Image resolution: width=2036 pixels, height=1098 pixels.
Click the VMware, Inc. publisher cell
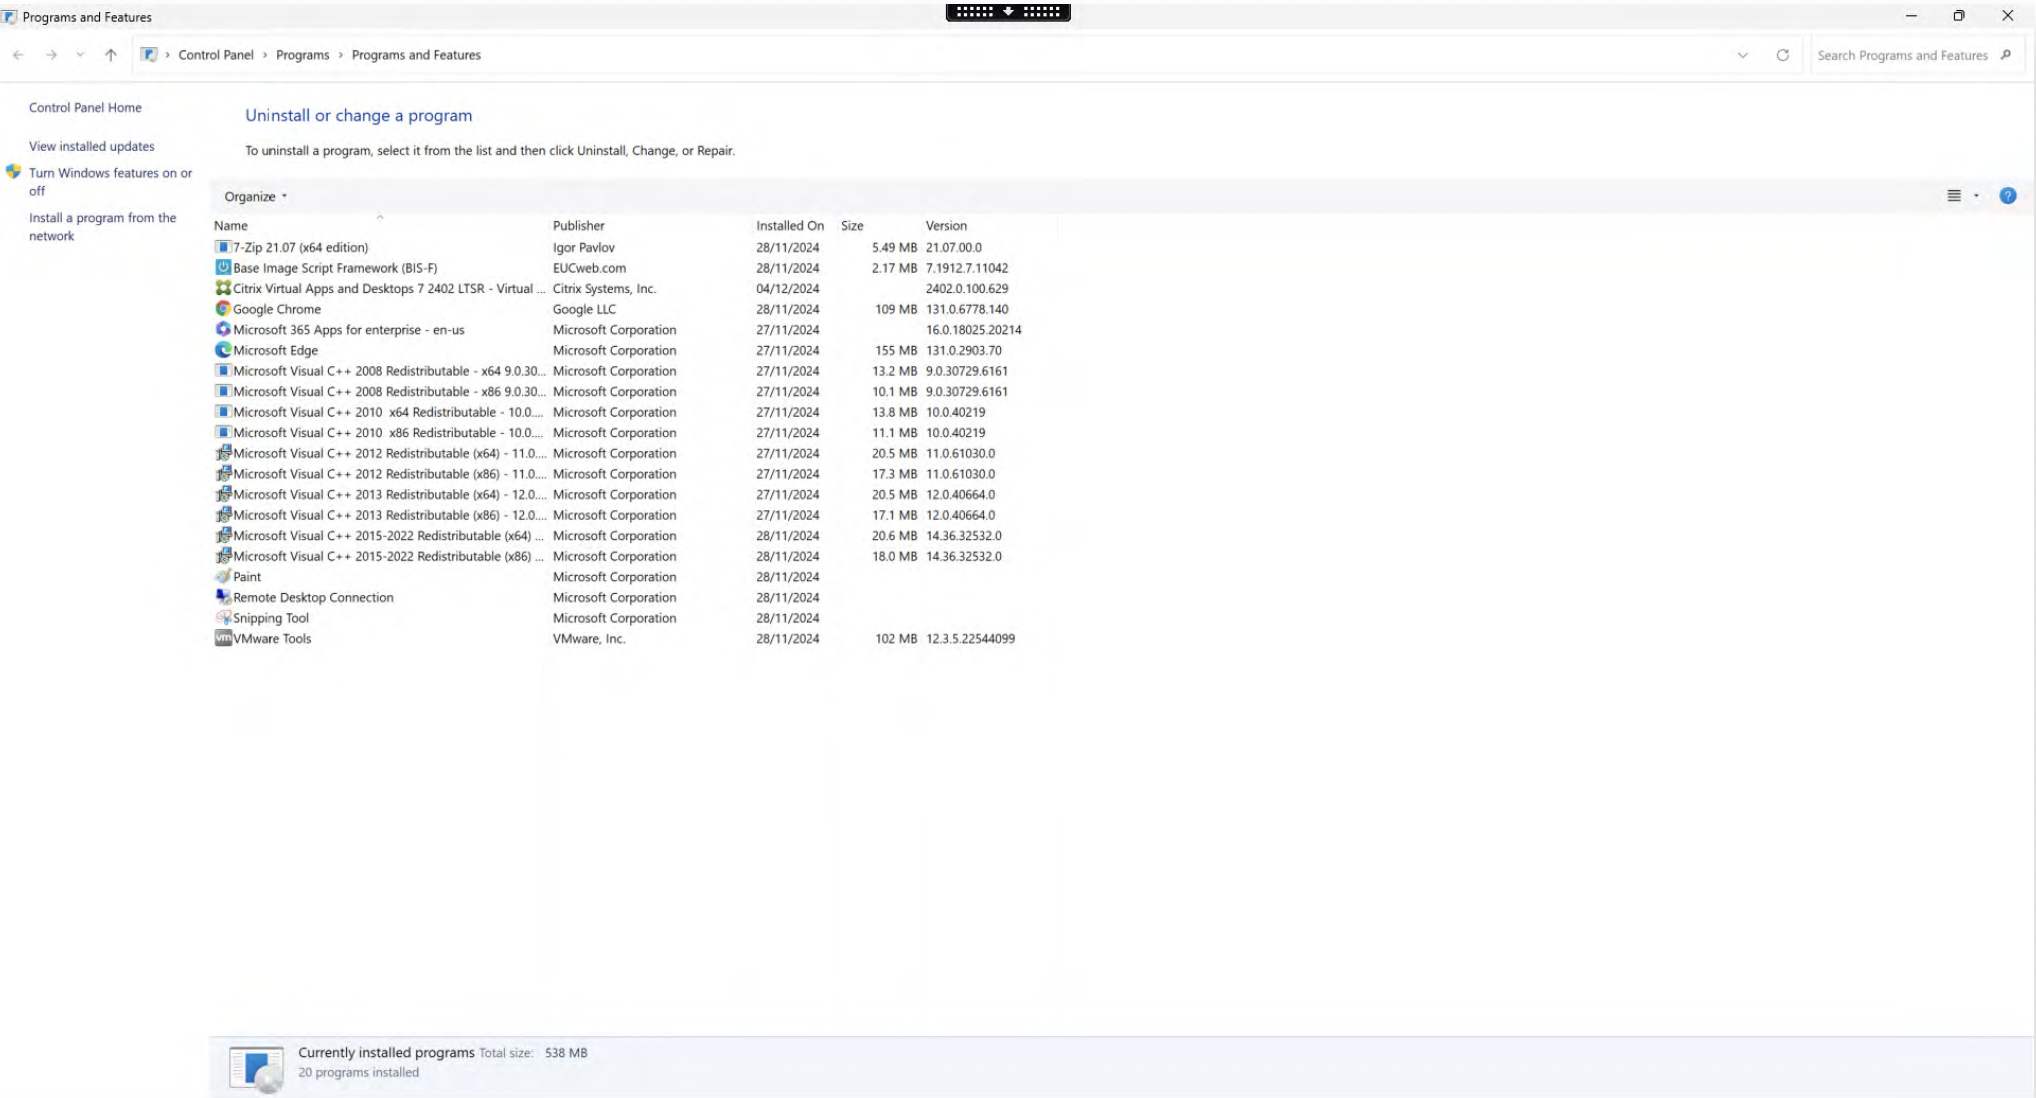coord(589,638)
